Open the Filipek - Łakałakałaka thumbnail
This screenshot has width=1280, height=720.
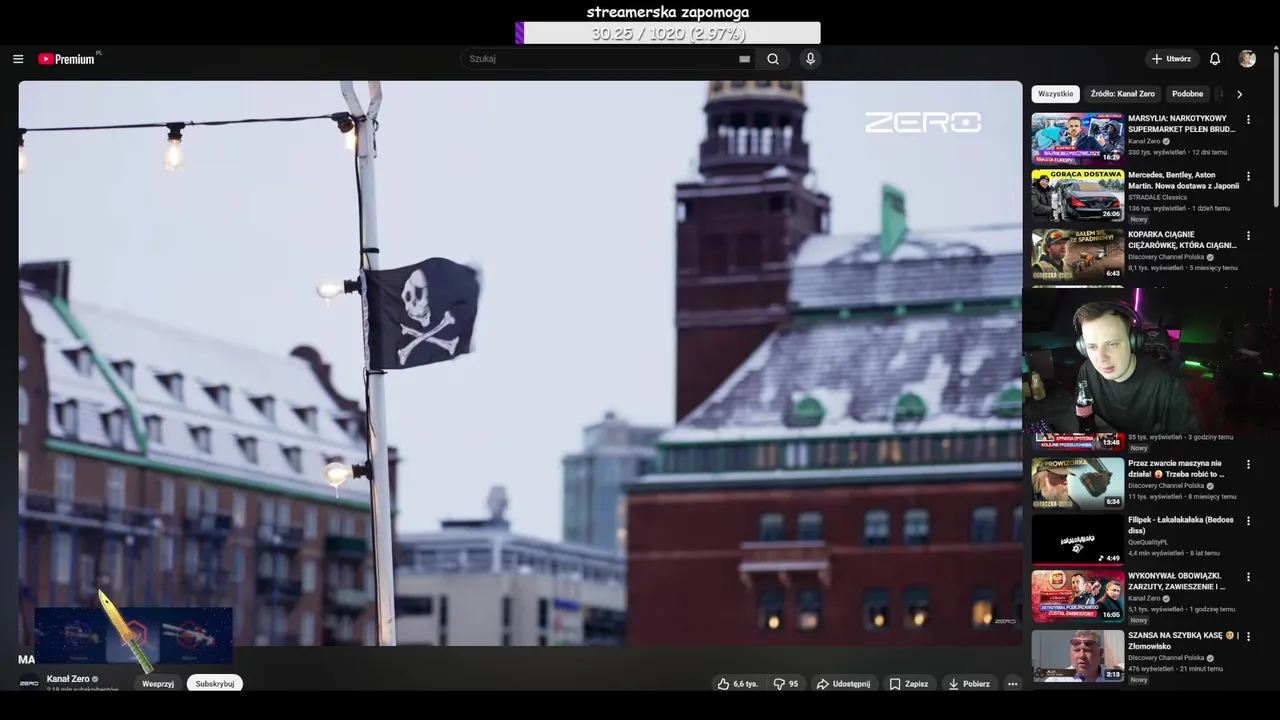(1078, 539)
